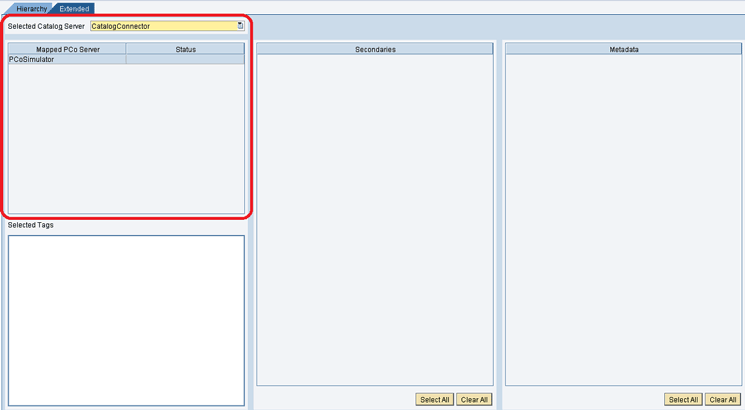Click inside the empty Secondaries list
Image resolution: width=745 pixels, height=410 pixels.
click(x=375, y=220)
